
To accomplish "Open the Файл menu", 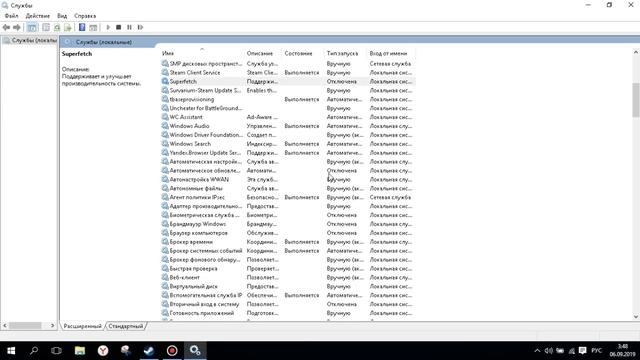I will coord(11,16).
